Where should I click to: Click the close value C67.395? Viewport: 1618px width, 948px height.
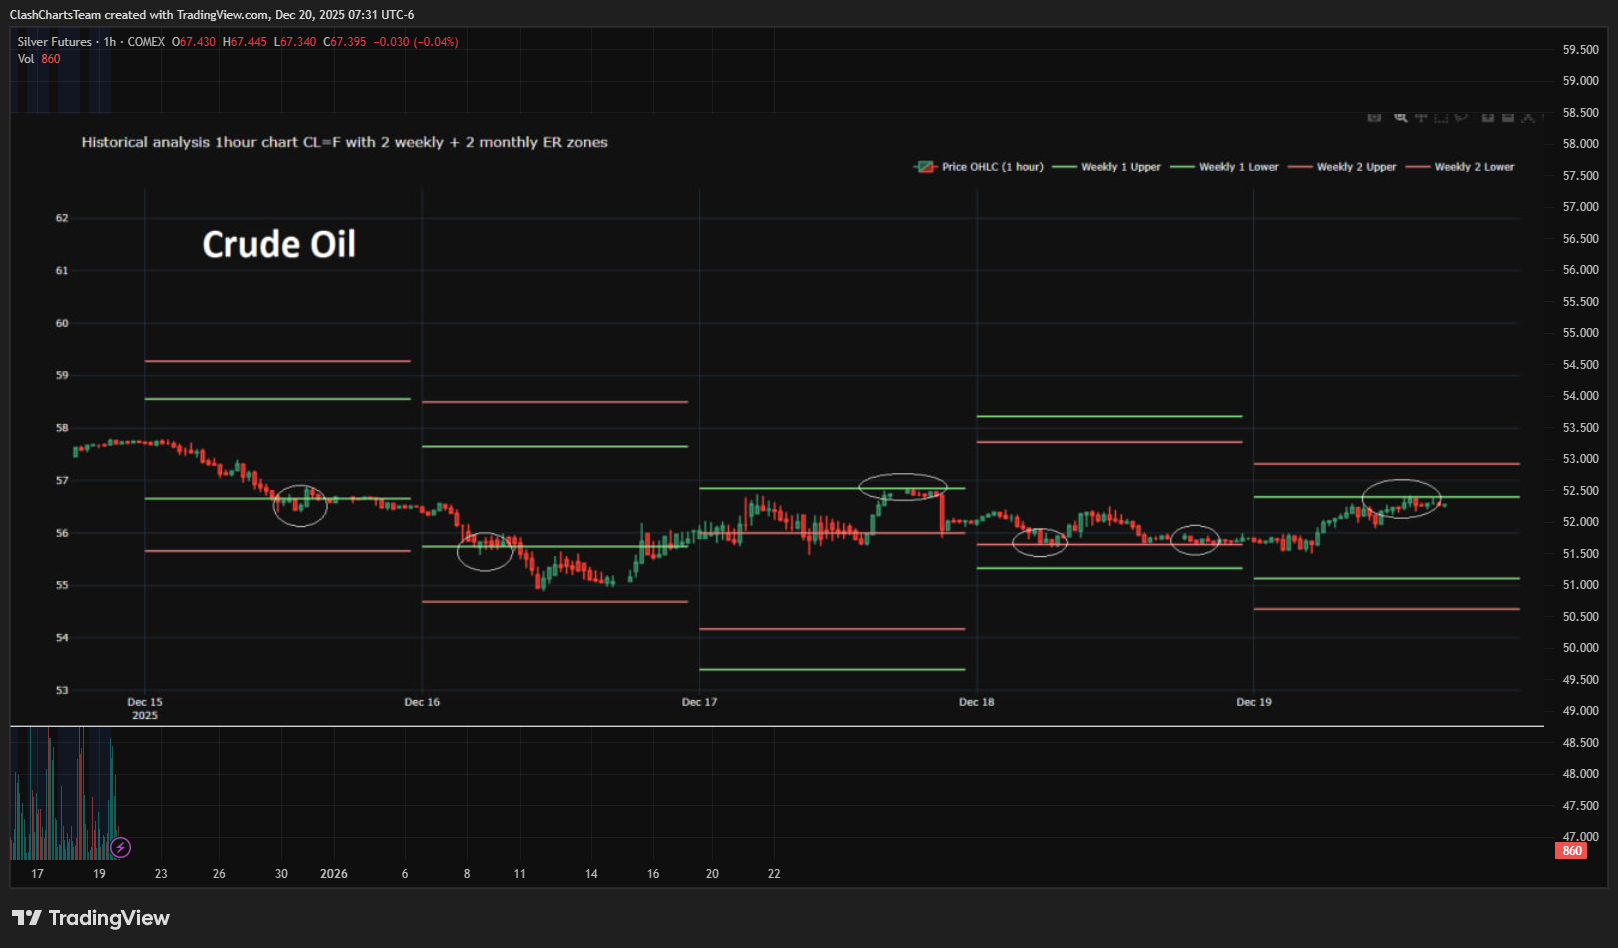[x=345, y=42]
